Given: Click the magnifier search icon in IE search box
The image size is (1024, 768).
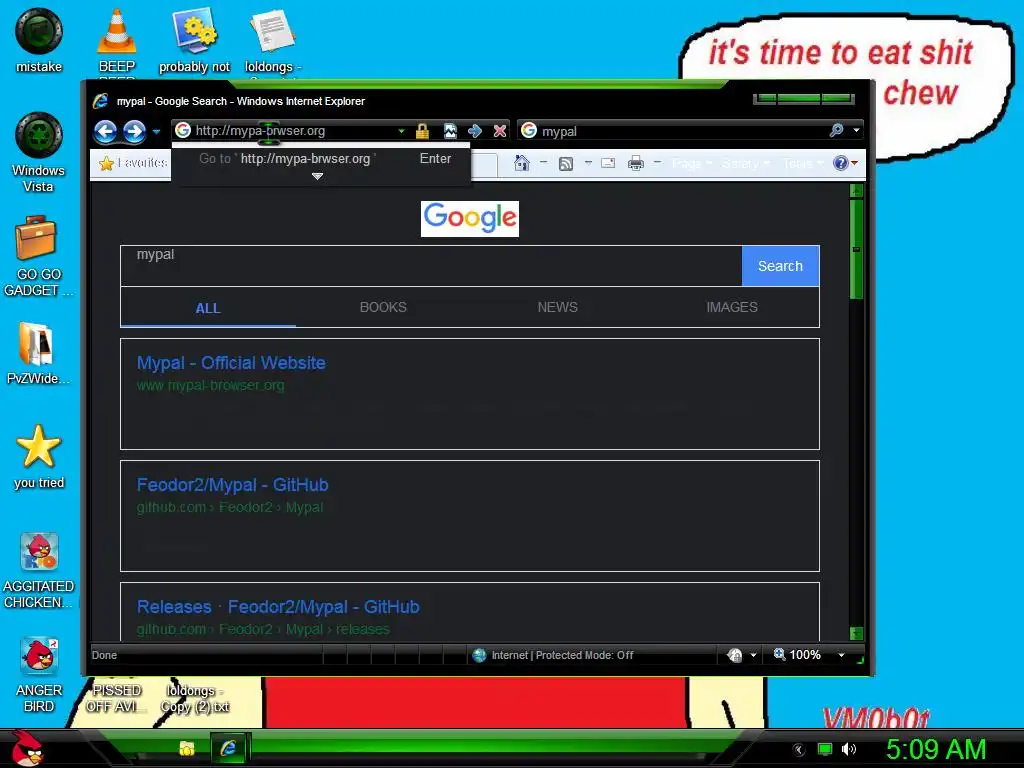Looking at the screenshot, I should pyautogui.click(x=837, y=131).
